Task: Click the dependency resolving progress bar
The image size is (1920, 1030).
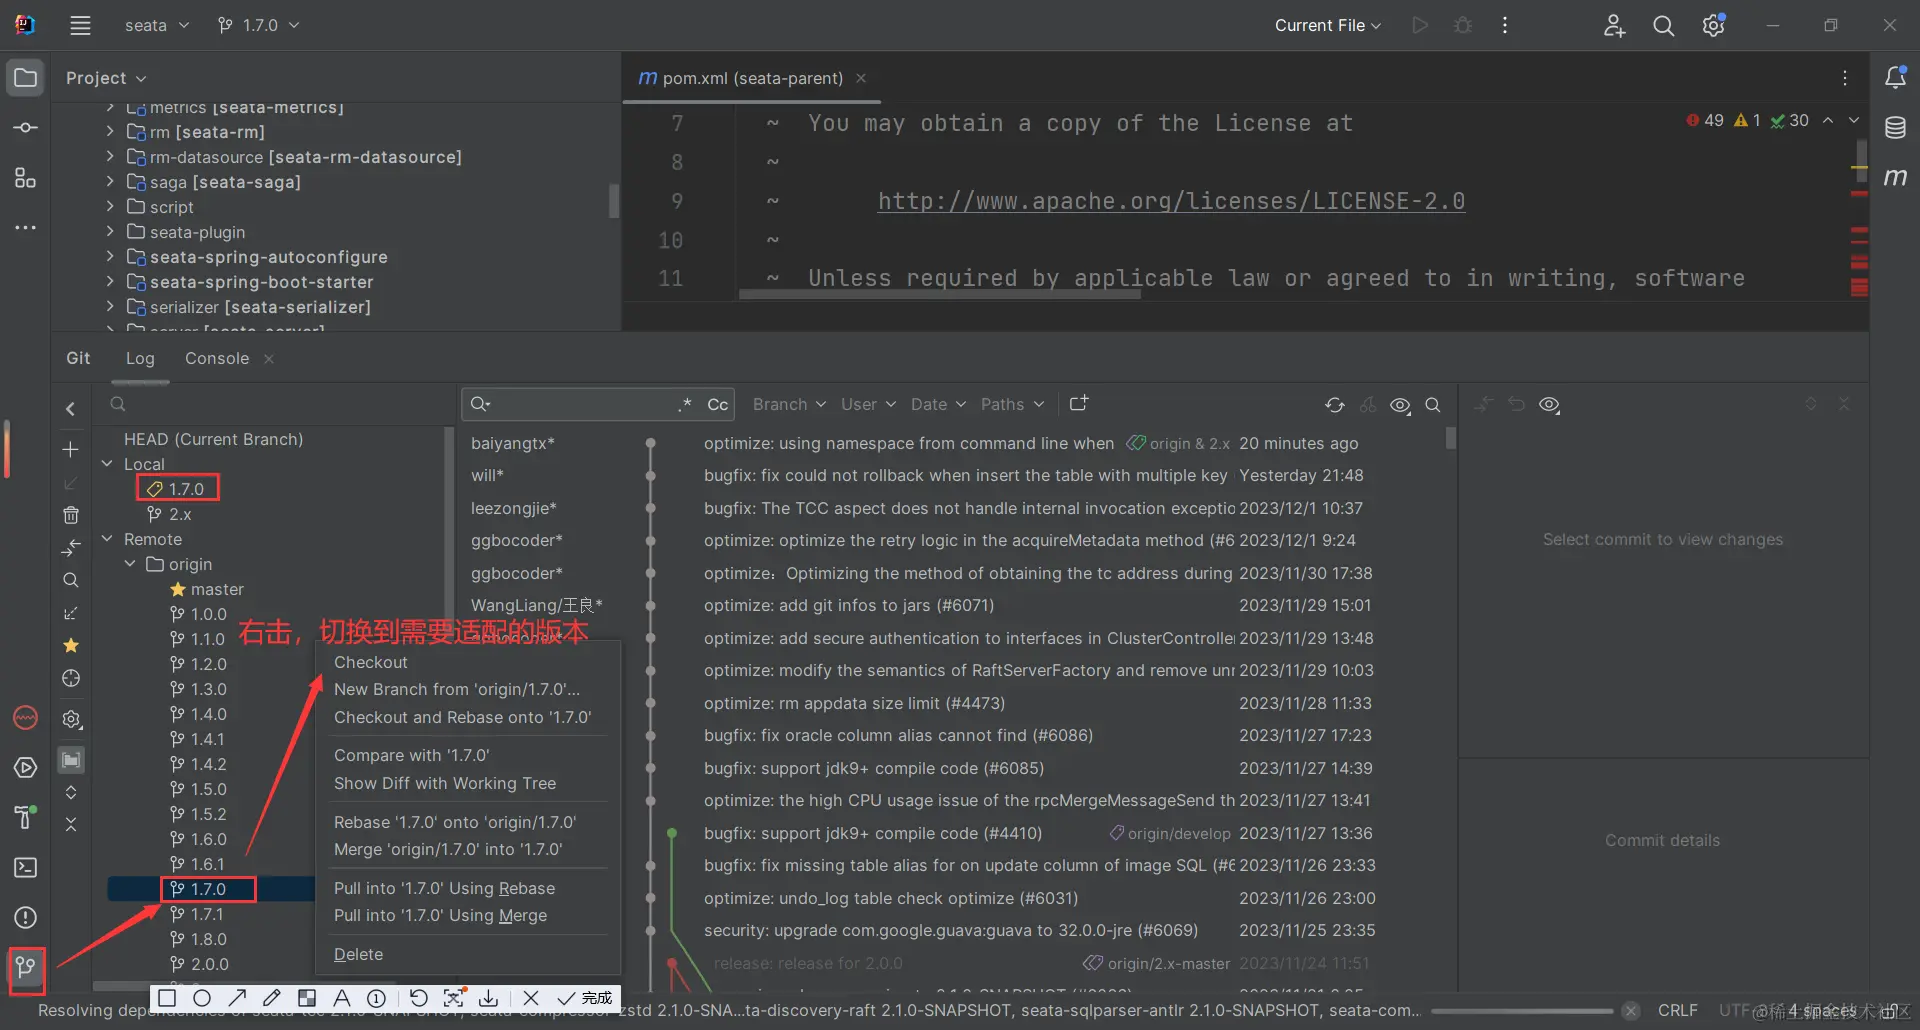Action: pos(1521,1011)
